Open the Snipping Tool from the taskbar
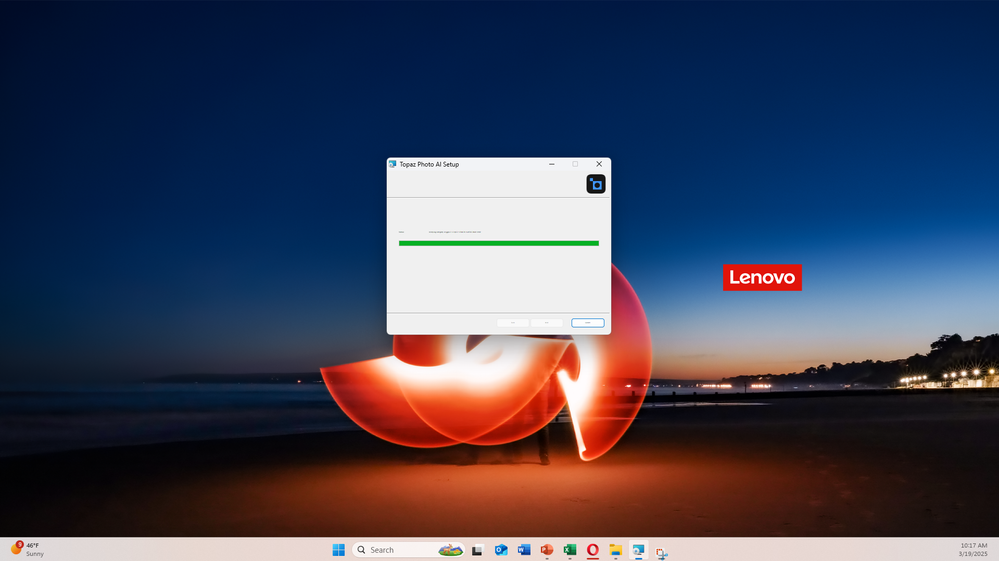 [661, 551]
